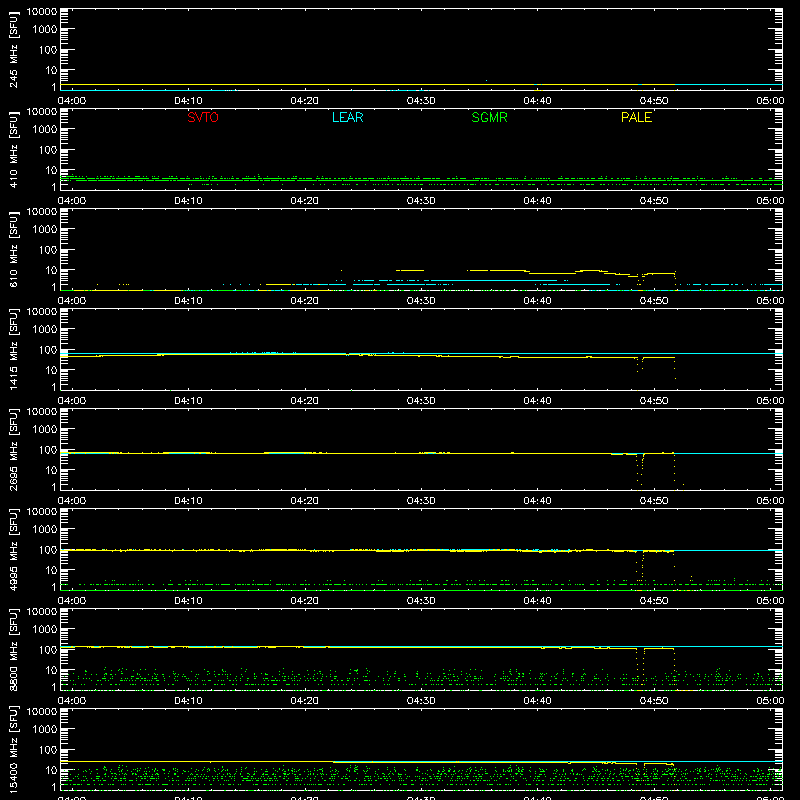The height and width of the screenshot is (800, 800).
Task: Click the 100 tick of 15400 MHz panel
Action: click(x=48, y=750)
